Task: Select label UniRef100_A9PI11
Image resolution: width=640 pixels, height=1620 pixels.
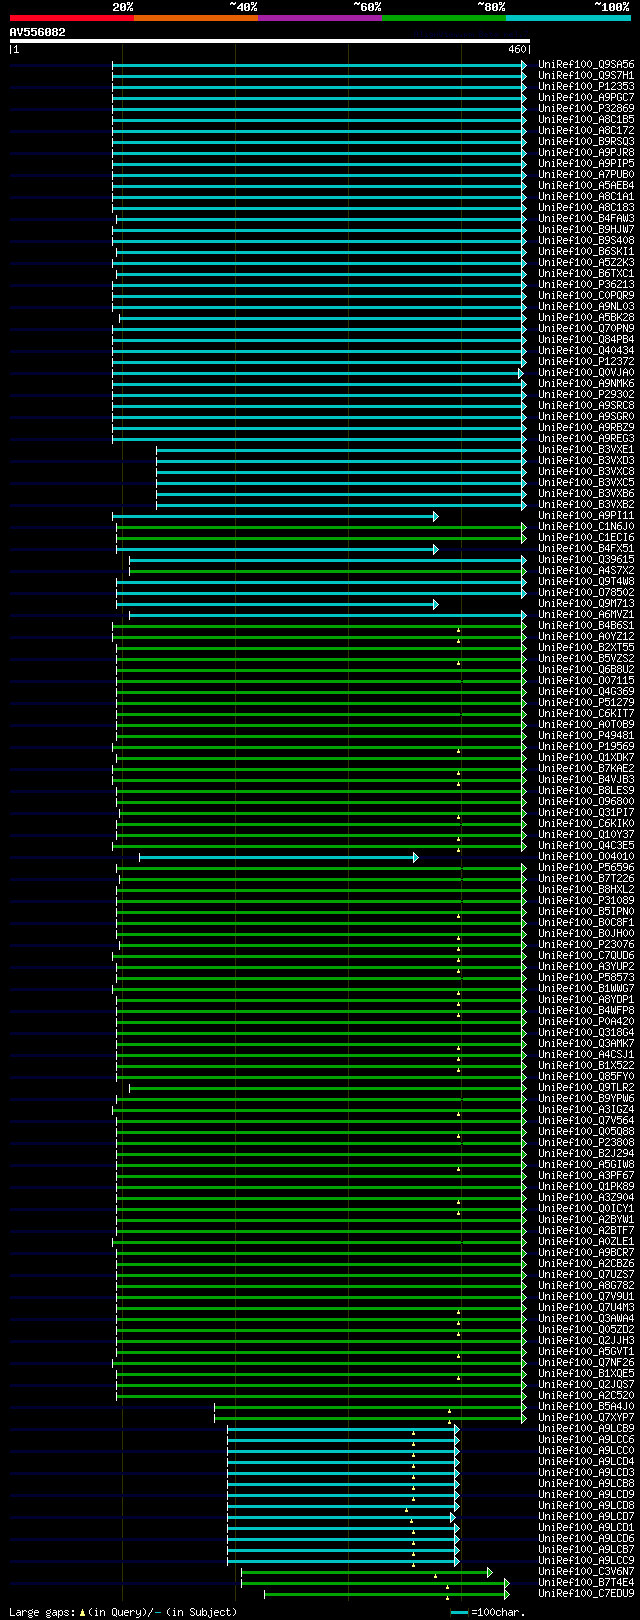Action: pyautogui.click(x=586, y=515)
